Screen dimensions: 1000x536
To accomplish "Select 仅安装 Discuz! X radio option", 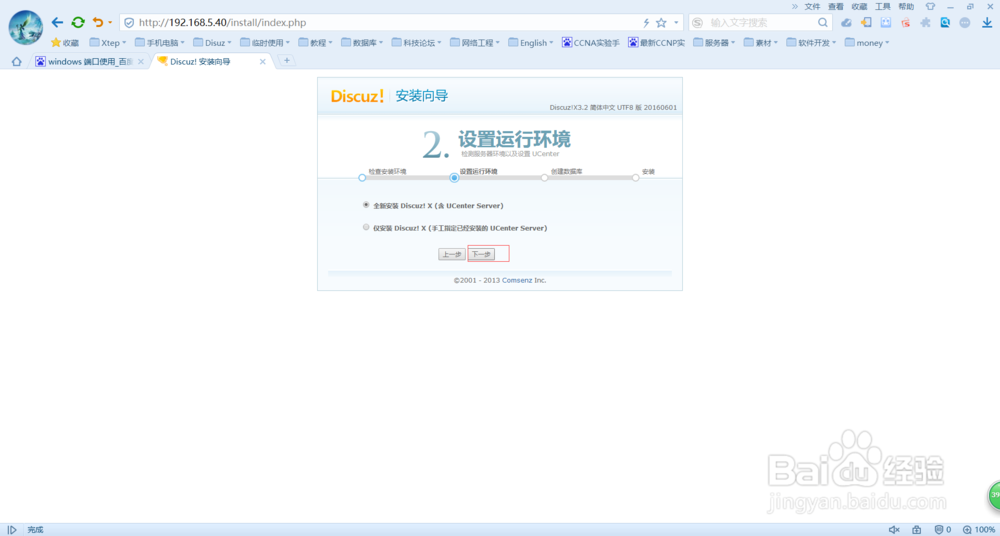I will [x=365, y=227].
